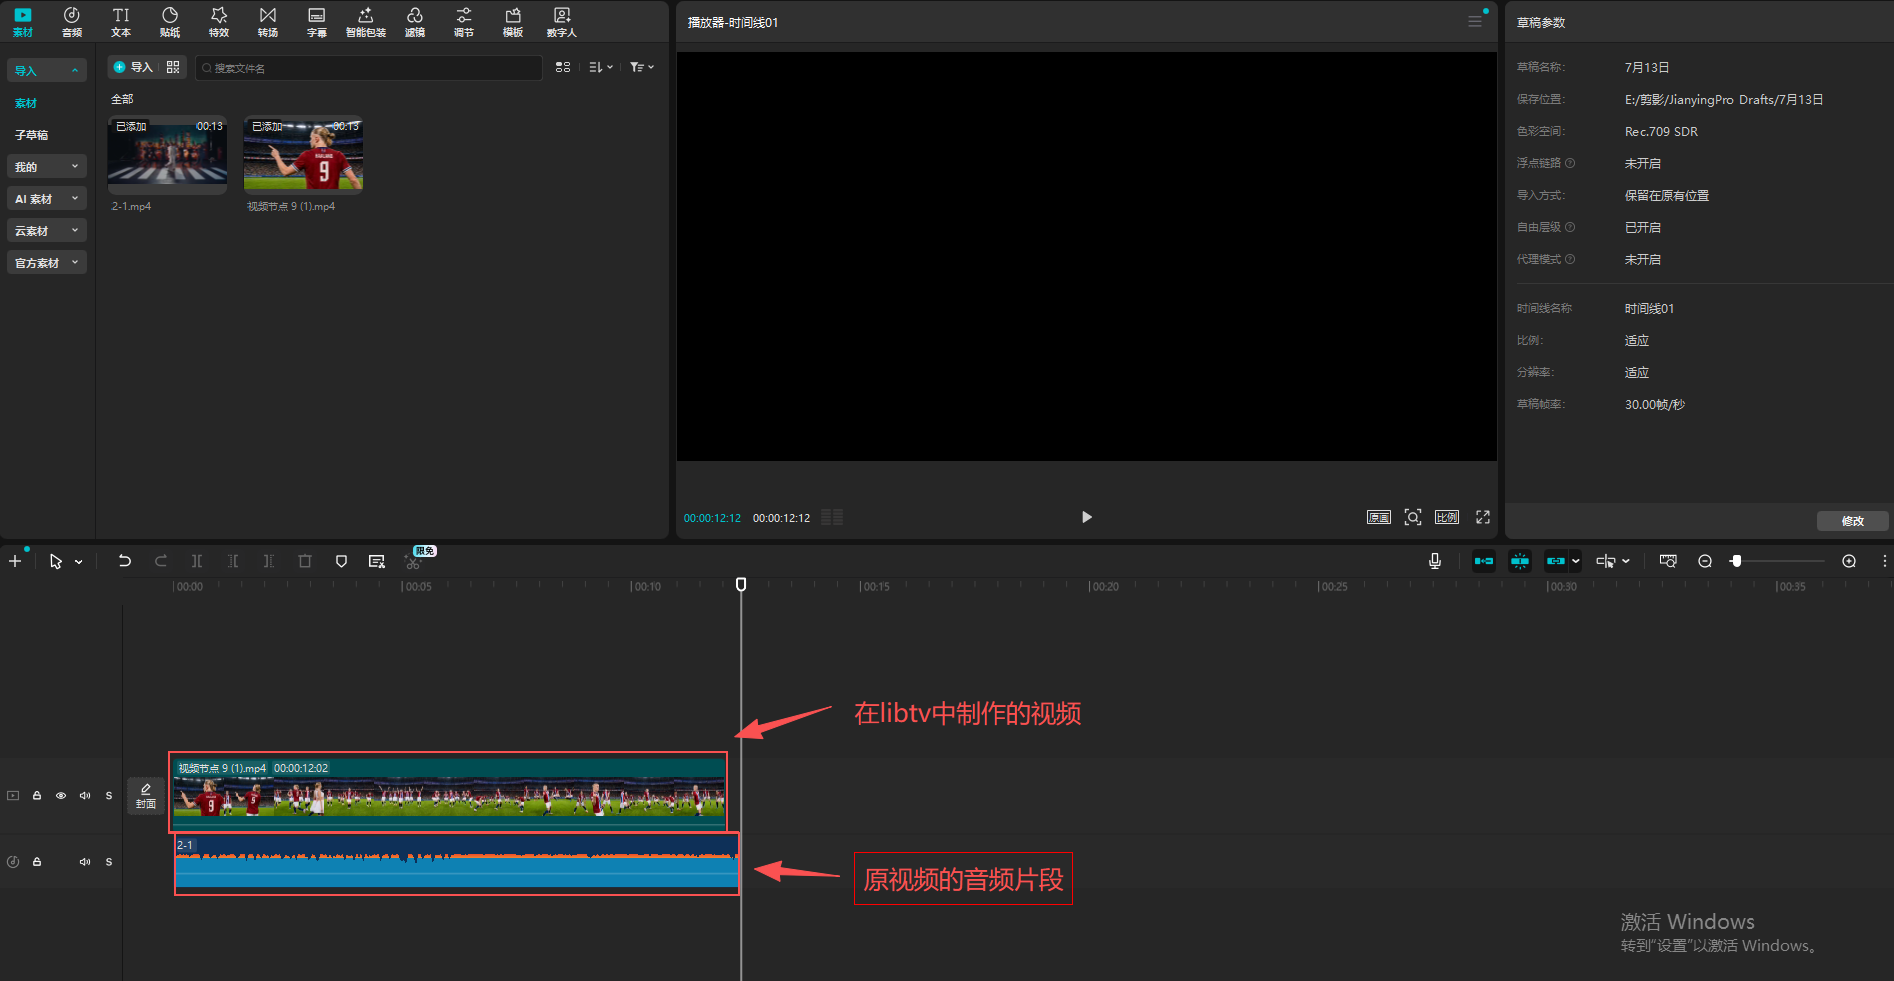The image size is (1894, 981).
Task: Expand the 云素材 sidebar section
Action: [x=47, y=231]
